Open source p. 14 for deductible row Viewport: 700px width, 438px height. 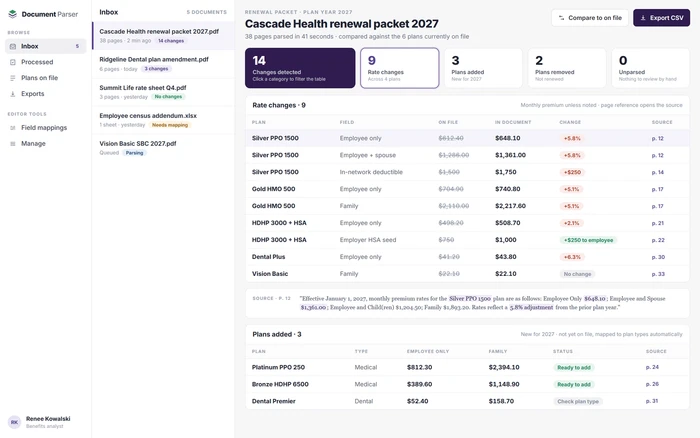658,172
